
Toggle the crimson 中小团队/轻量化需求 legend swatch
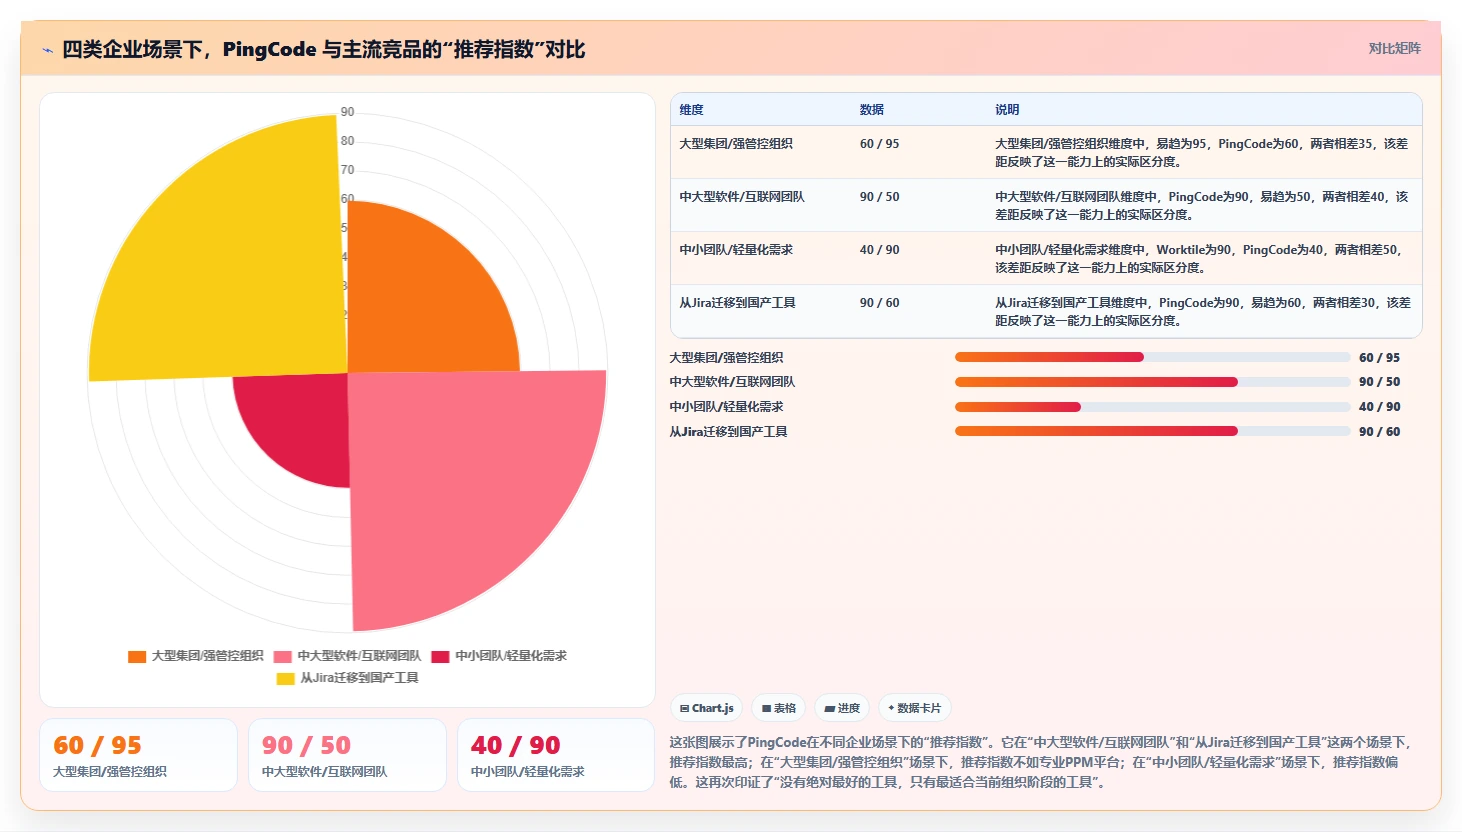point(440,657)
